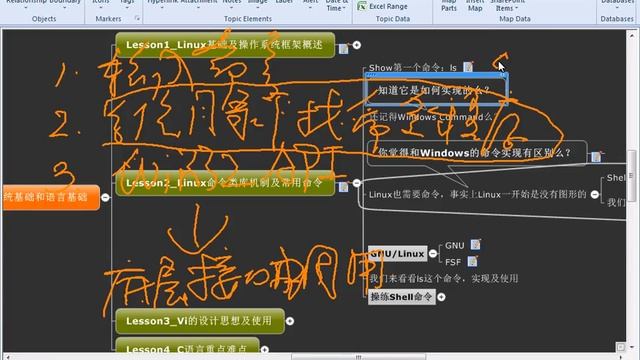The image size is (640, 360).
Task: Open Markers group dialog launcher
Action: click(137, 18)
